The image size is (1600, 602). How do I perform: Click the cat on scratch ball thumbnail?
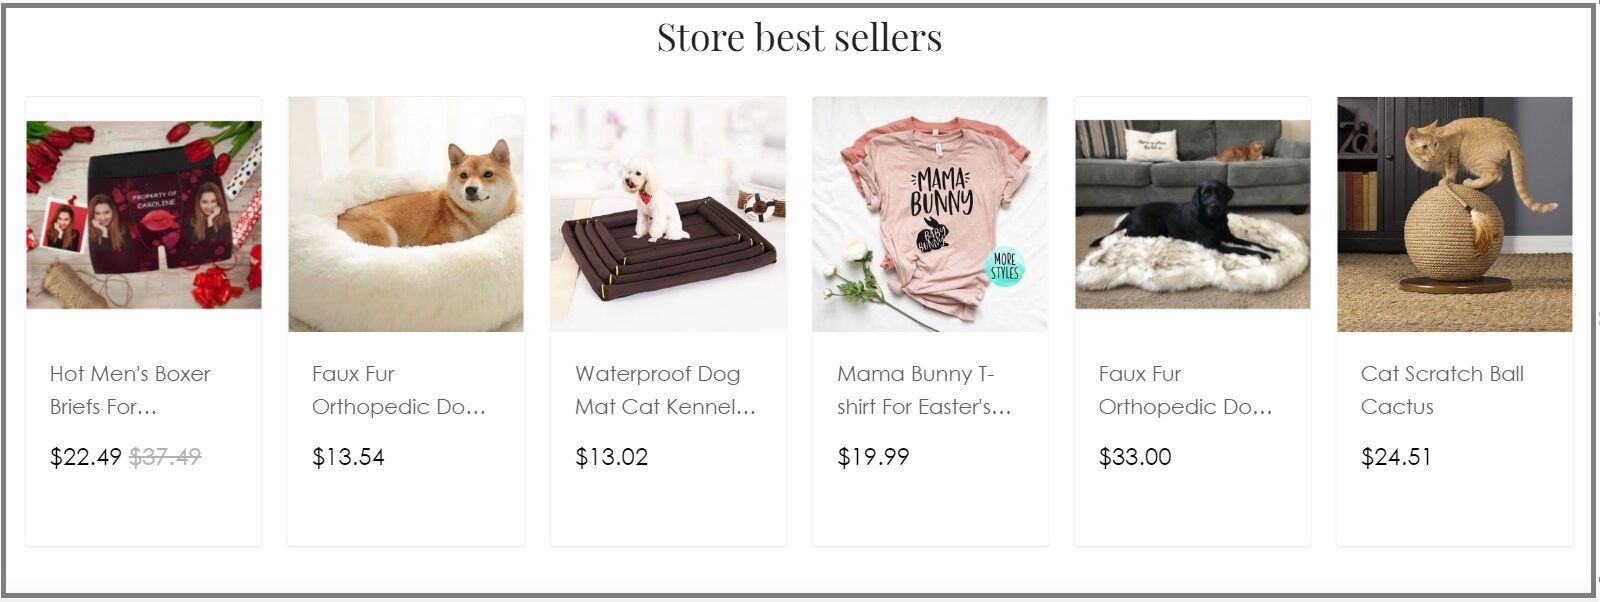(1454, 214)
